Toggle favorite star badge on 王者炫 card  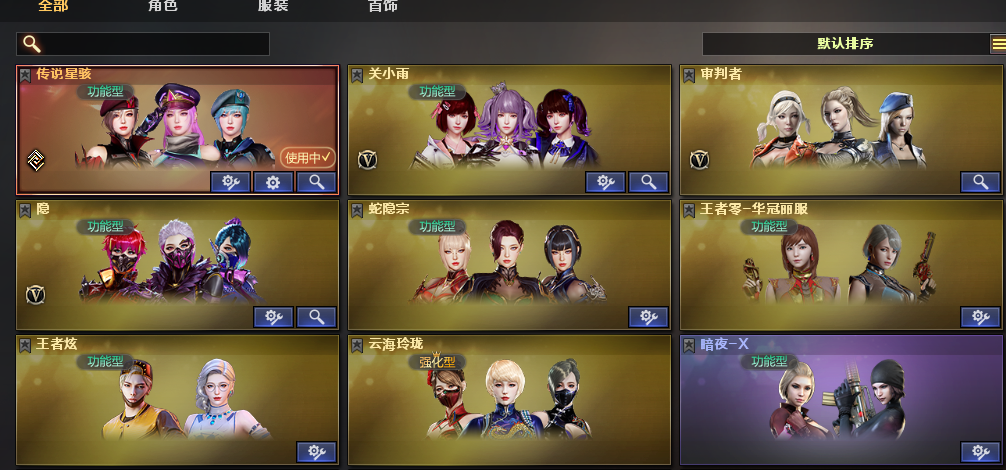(x=25, y=345)
